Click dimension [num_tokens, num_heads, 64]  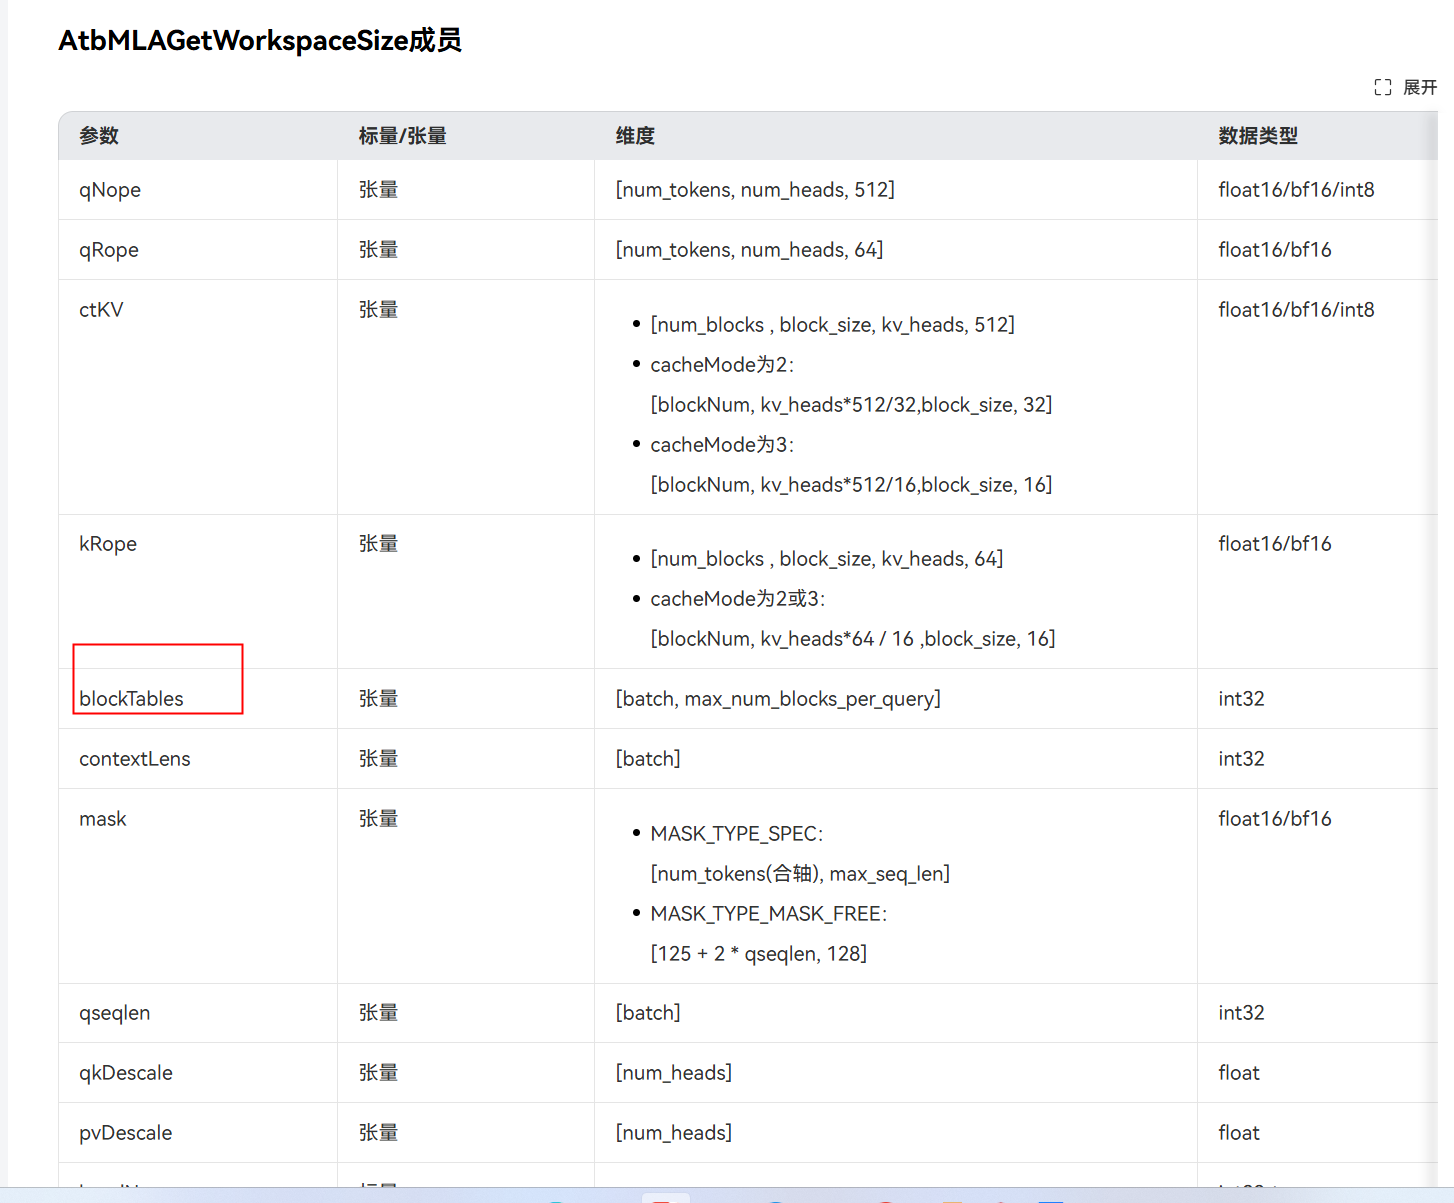(749, 250)
